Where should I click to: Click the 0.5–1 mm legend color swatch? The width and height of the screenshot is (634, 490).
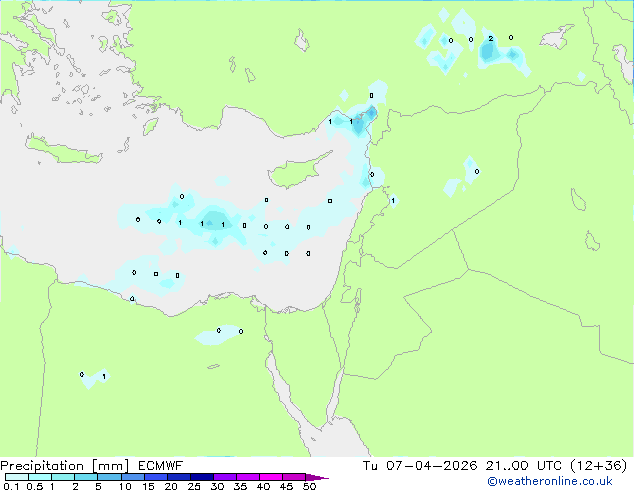point(40,477)
